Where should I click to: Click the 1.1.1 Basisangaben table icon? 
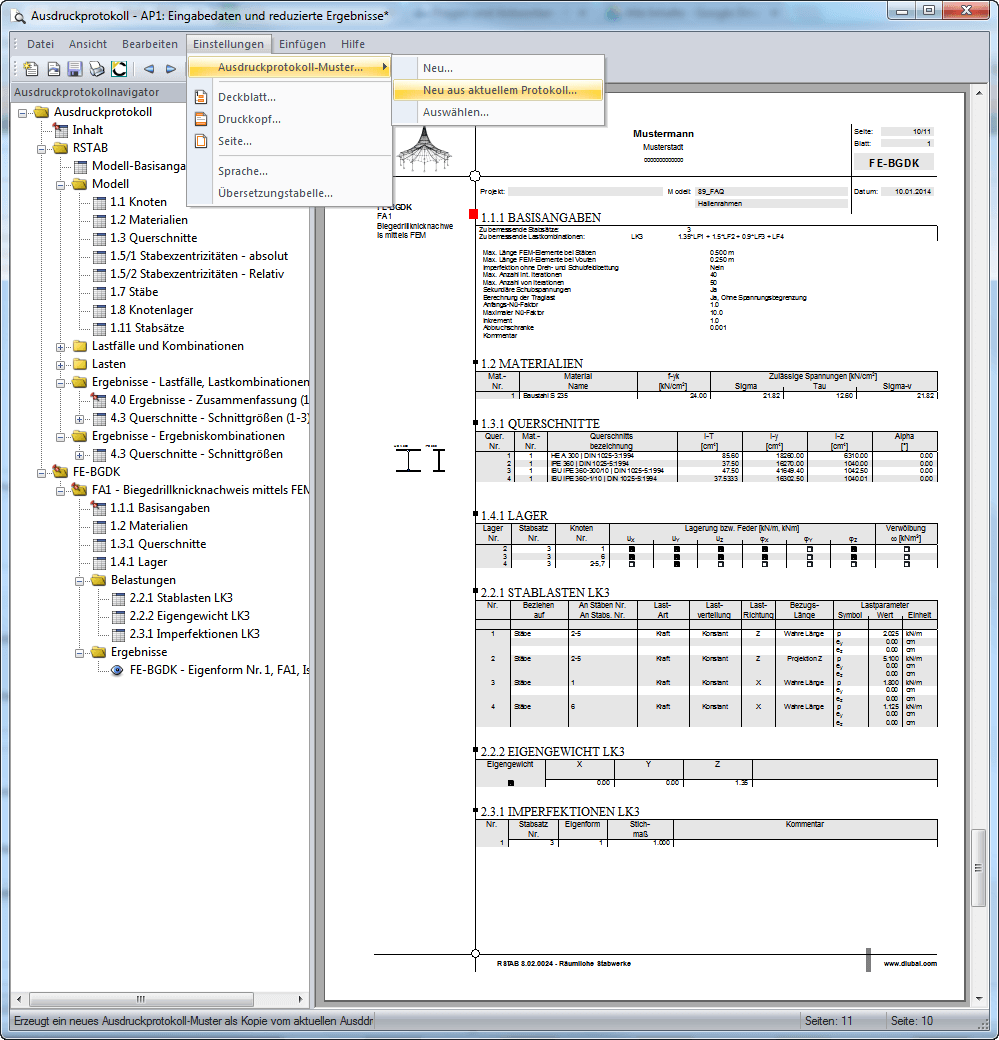pyautogui.click(x=99, y=508)
